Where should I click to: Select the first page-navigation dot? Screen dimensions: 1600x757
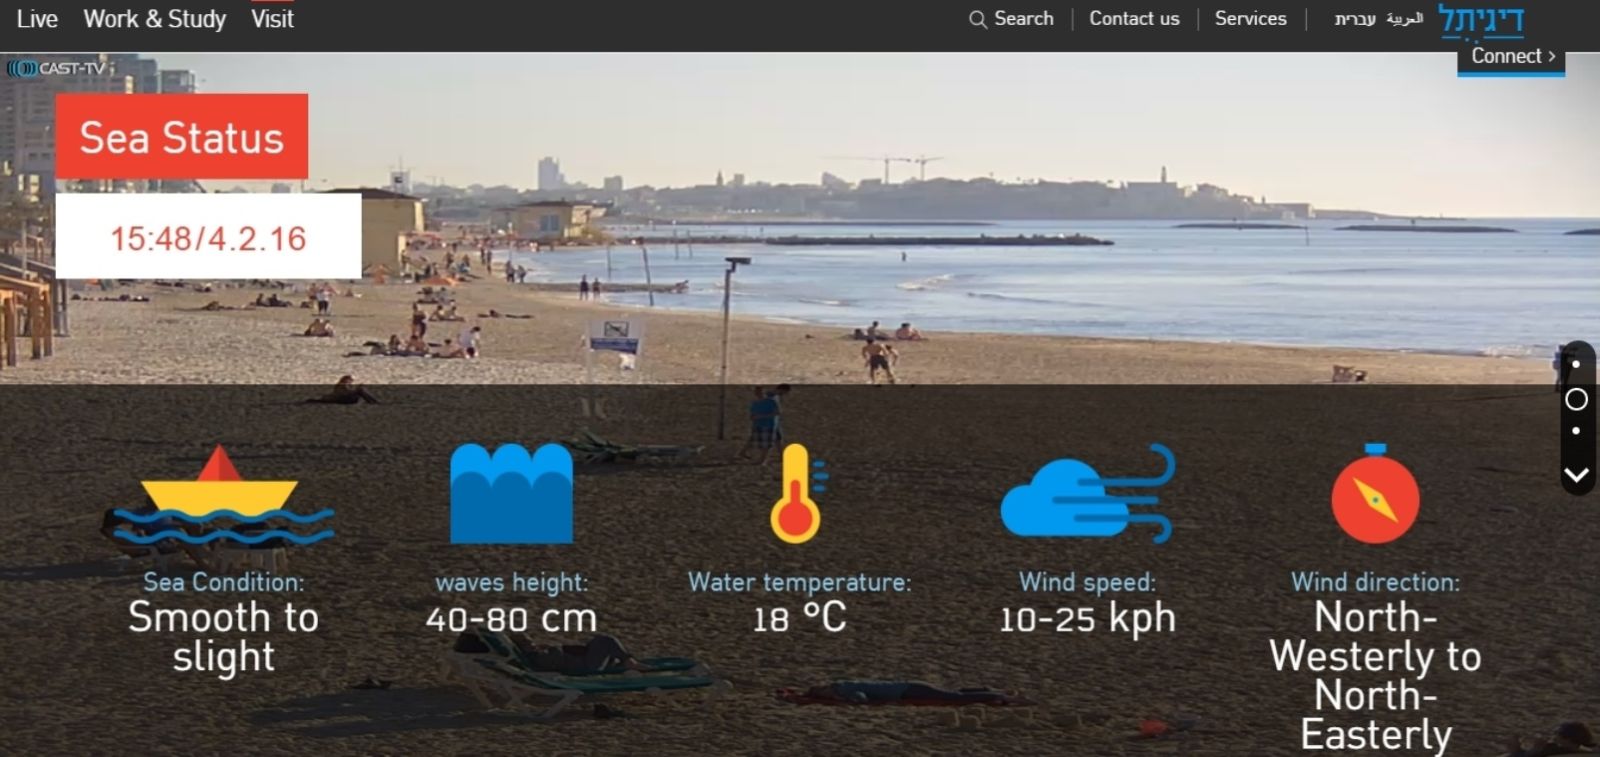click(x=1576, y=365)
